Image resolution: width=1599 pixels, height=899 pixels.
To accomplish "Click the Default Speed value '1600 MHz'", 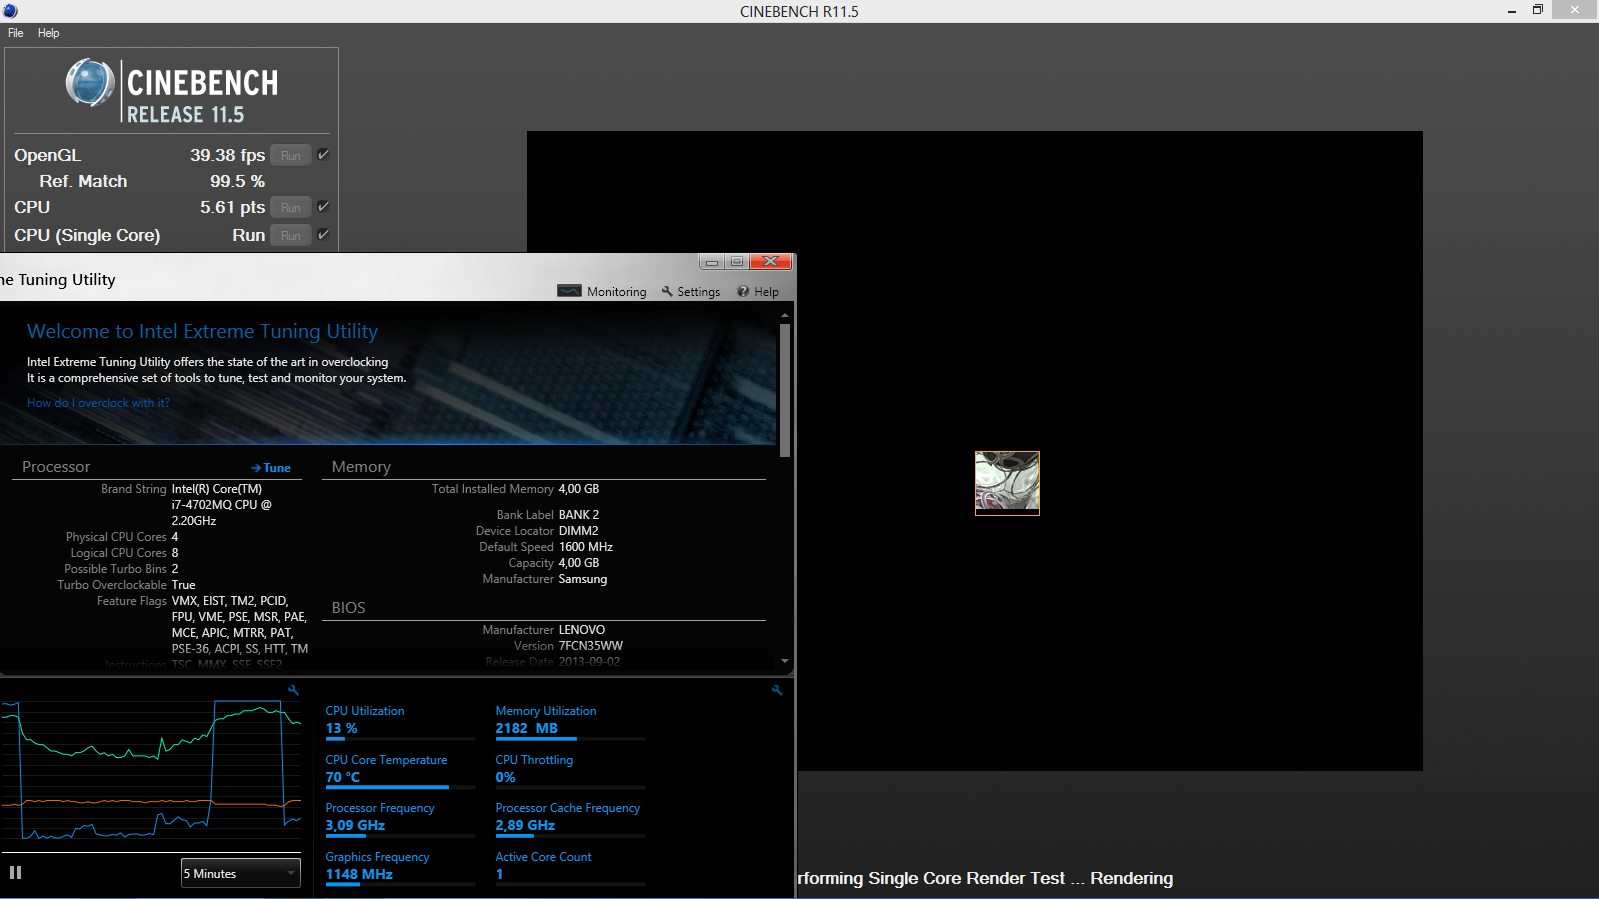I will tap(586, 547).
